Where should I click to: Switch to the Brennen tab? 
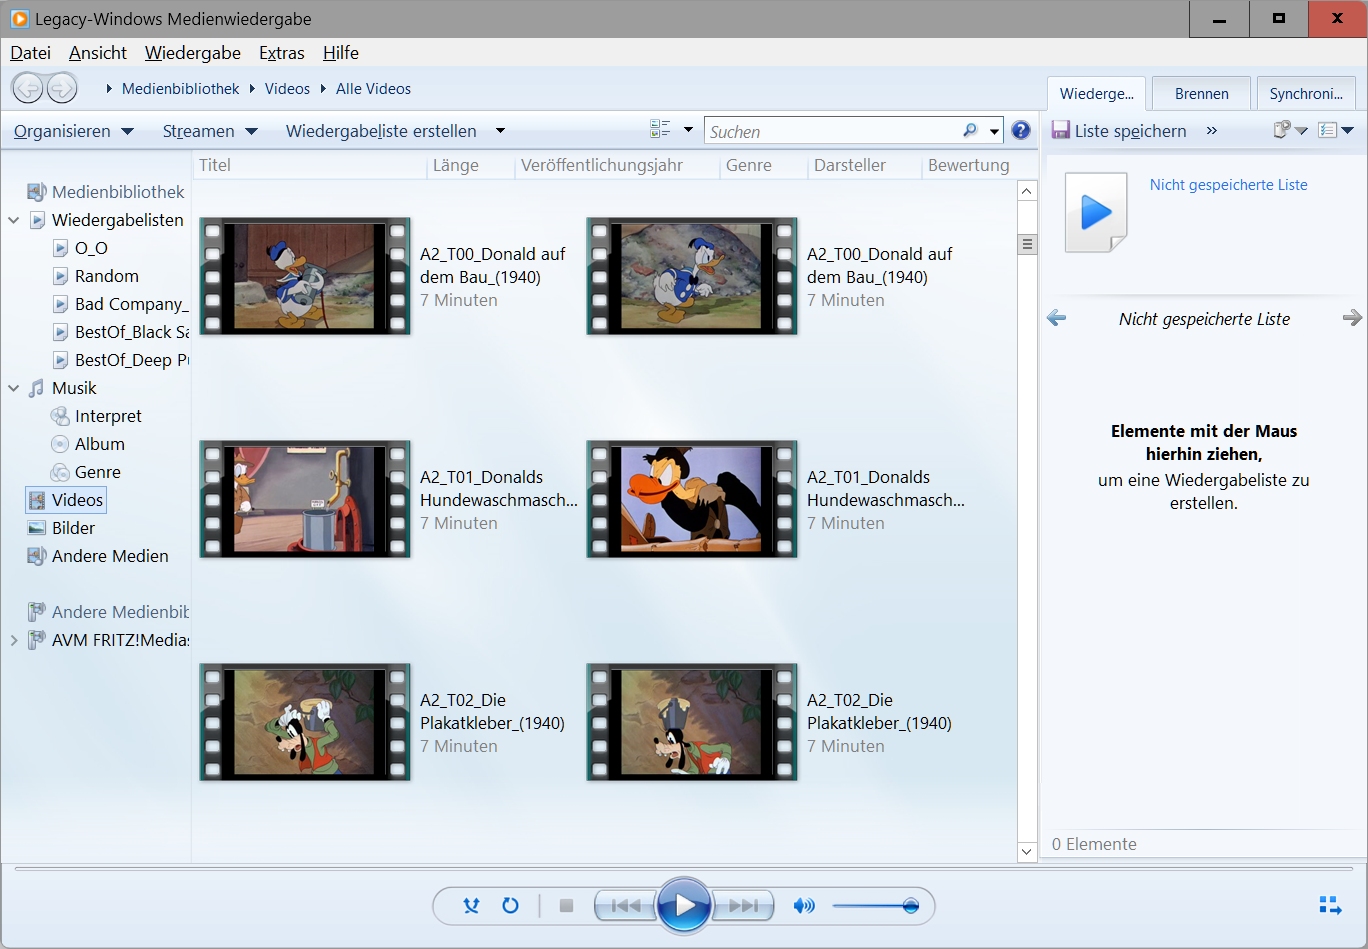[1202, 93]
